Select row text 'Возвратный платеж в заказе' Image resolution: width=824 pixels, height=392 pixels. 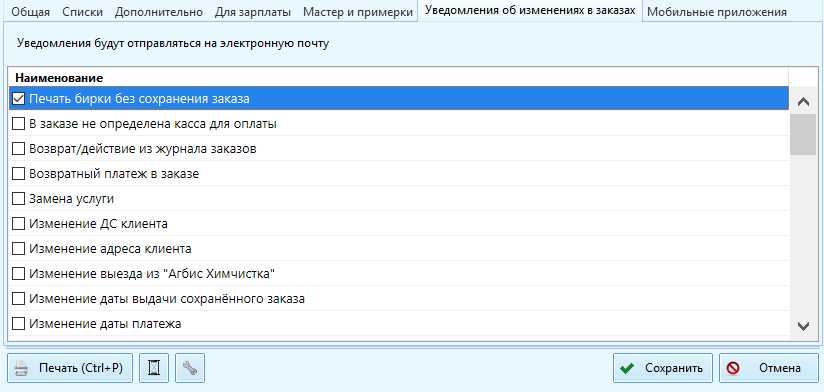[114, 174]
